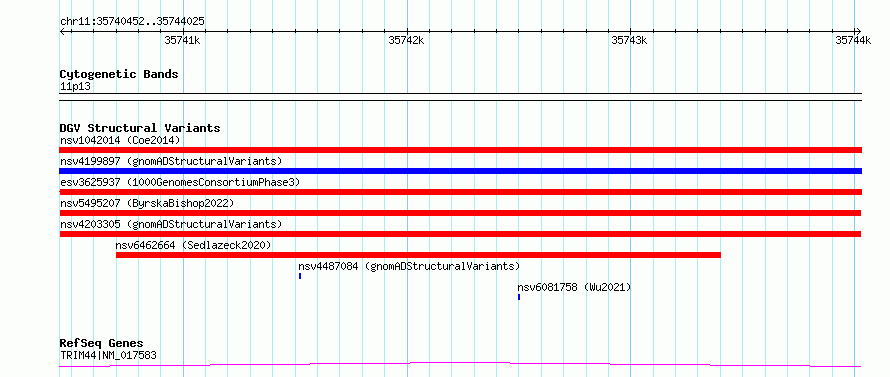Screen dimensions: 890x377
Task: Click the red bar of esv3625937
Action: pyautogui.click(x=460, y=192)
